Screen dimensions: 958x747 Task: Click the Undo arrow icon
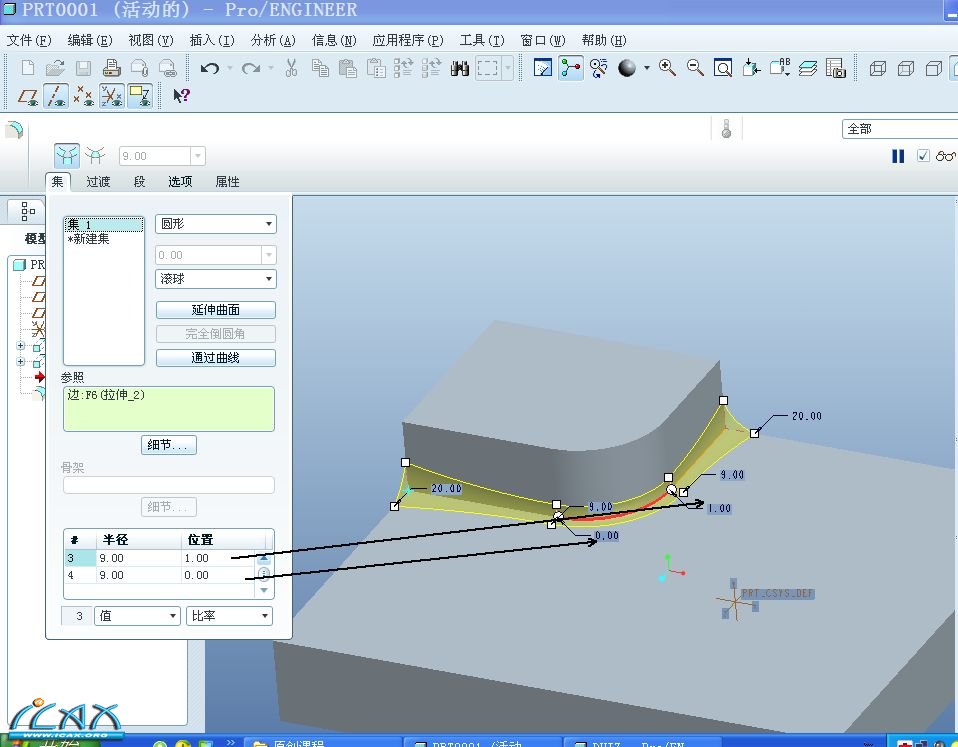209,68
